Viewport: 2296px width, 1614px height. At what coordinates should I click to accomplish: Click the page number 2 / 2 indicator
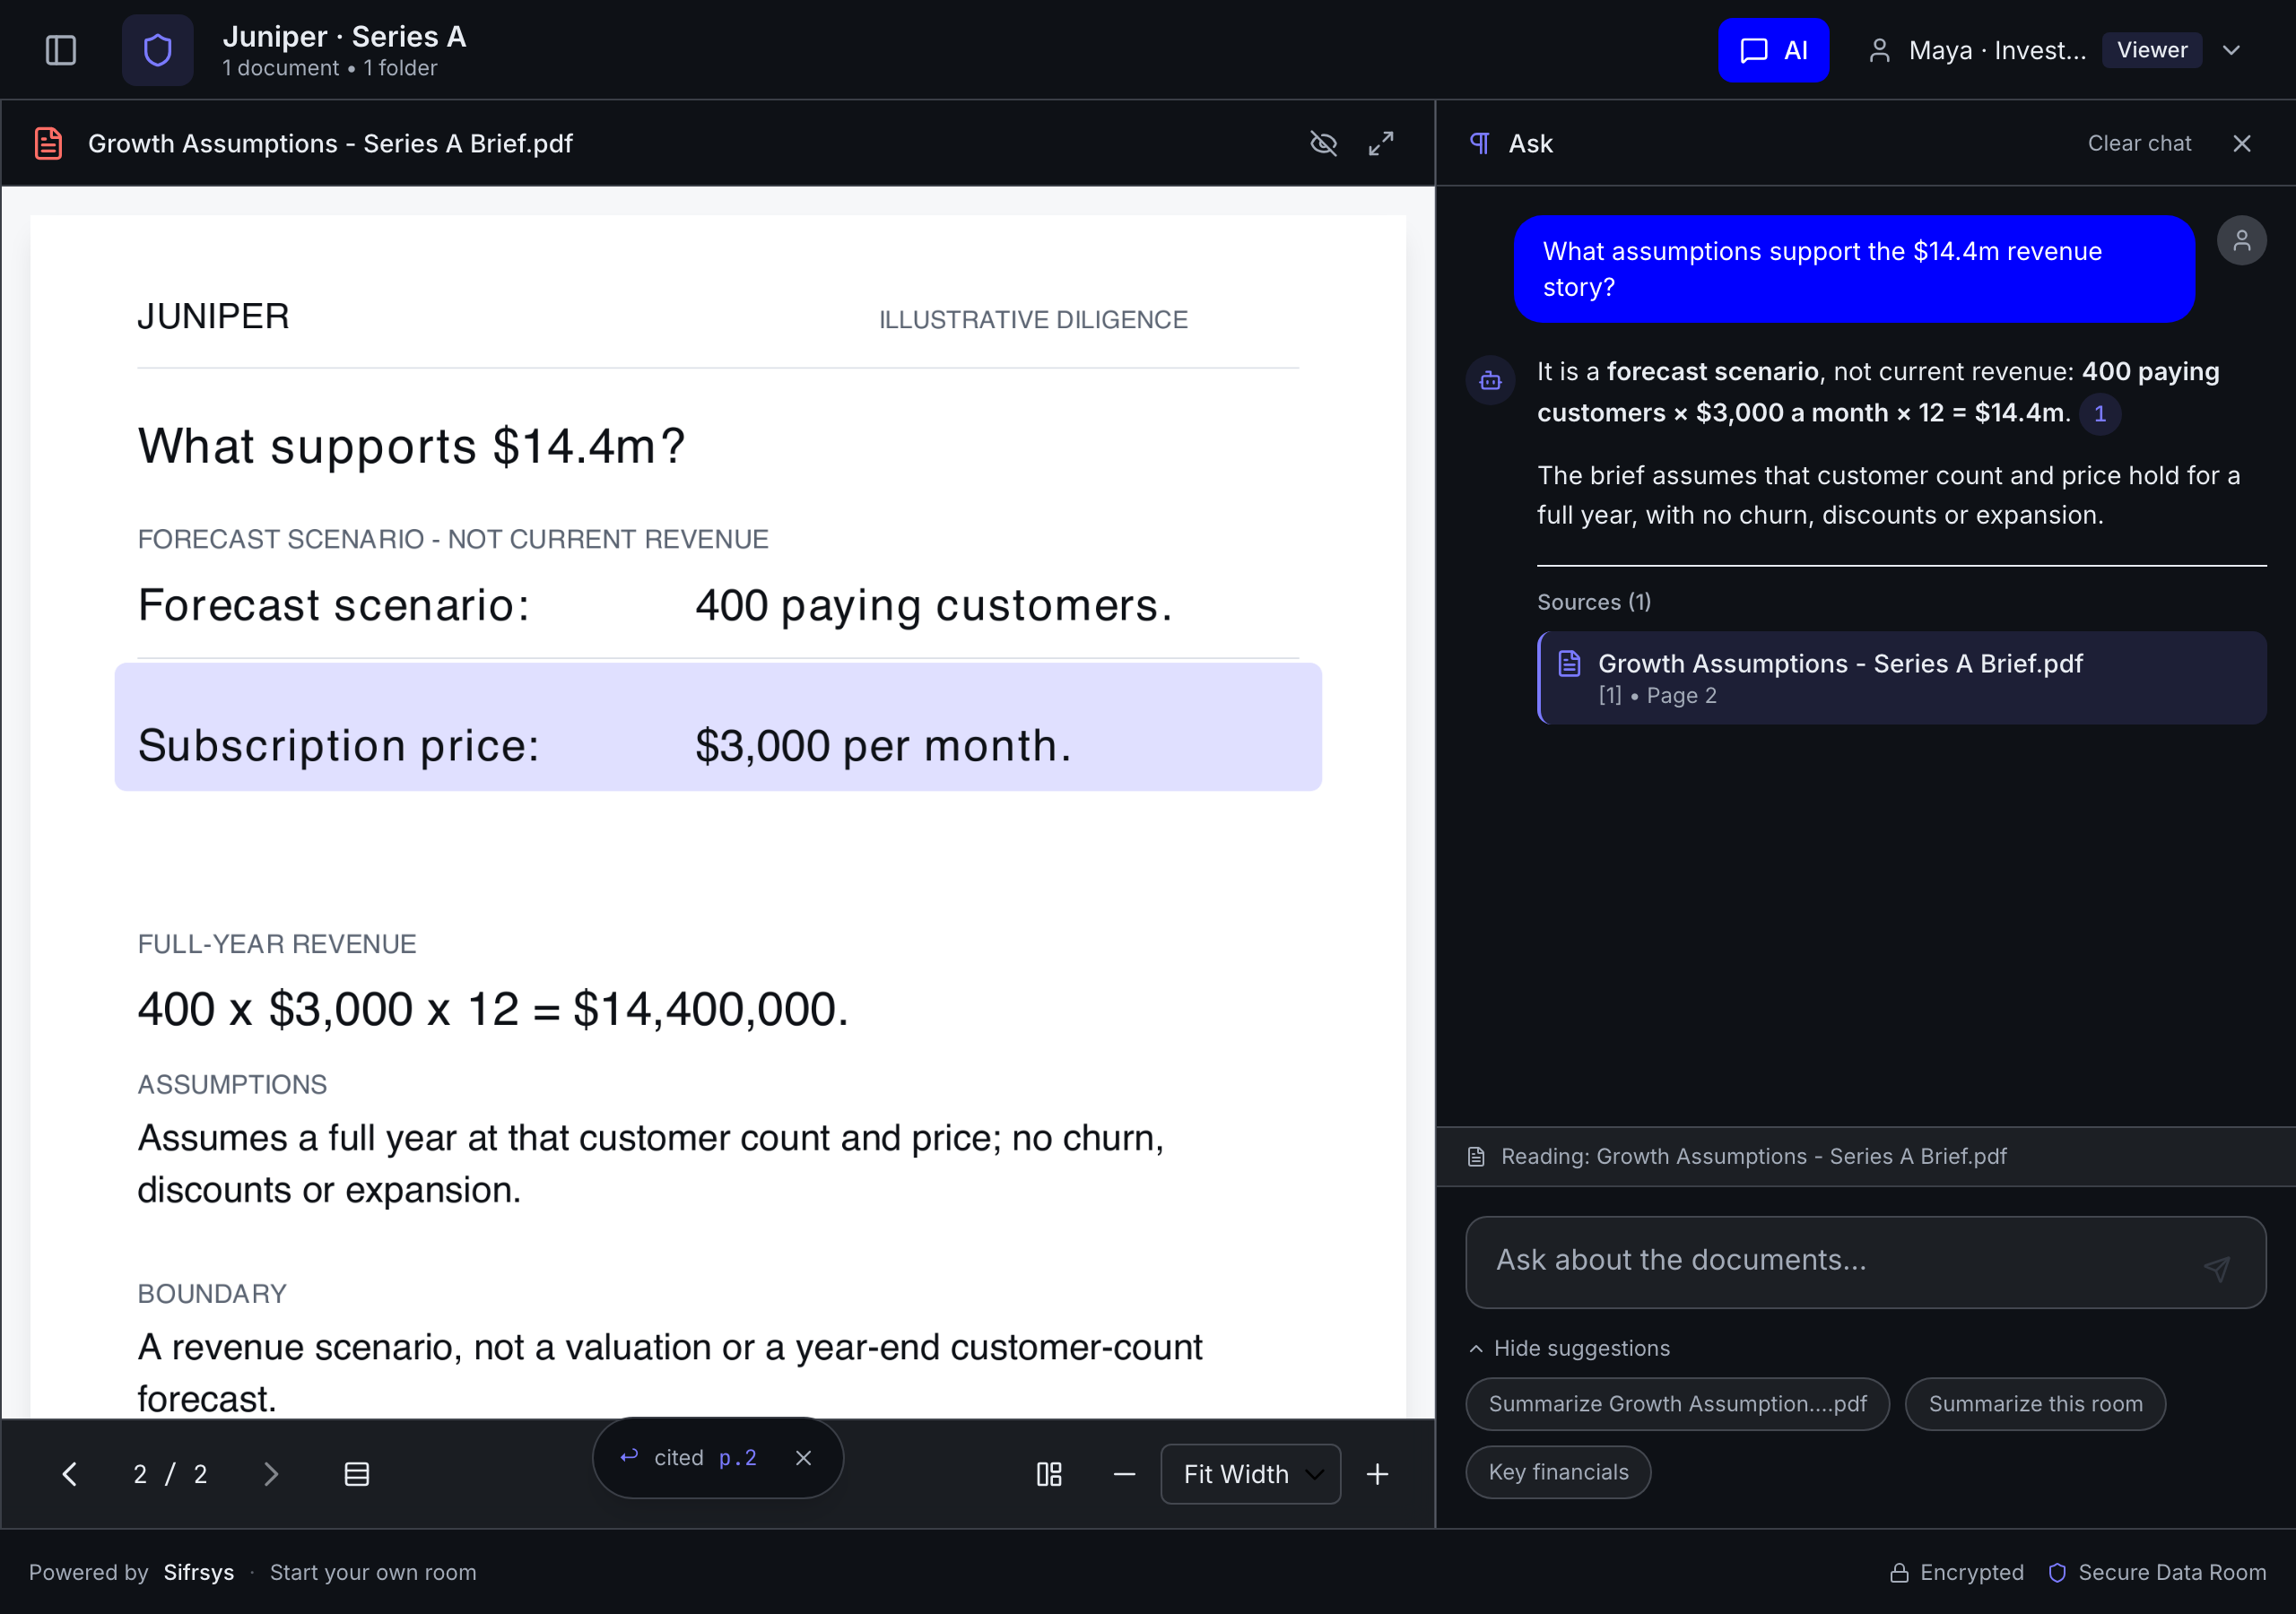coord(170,1473)
